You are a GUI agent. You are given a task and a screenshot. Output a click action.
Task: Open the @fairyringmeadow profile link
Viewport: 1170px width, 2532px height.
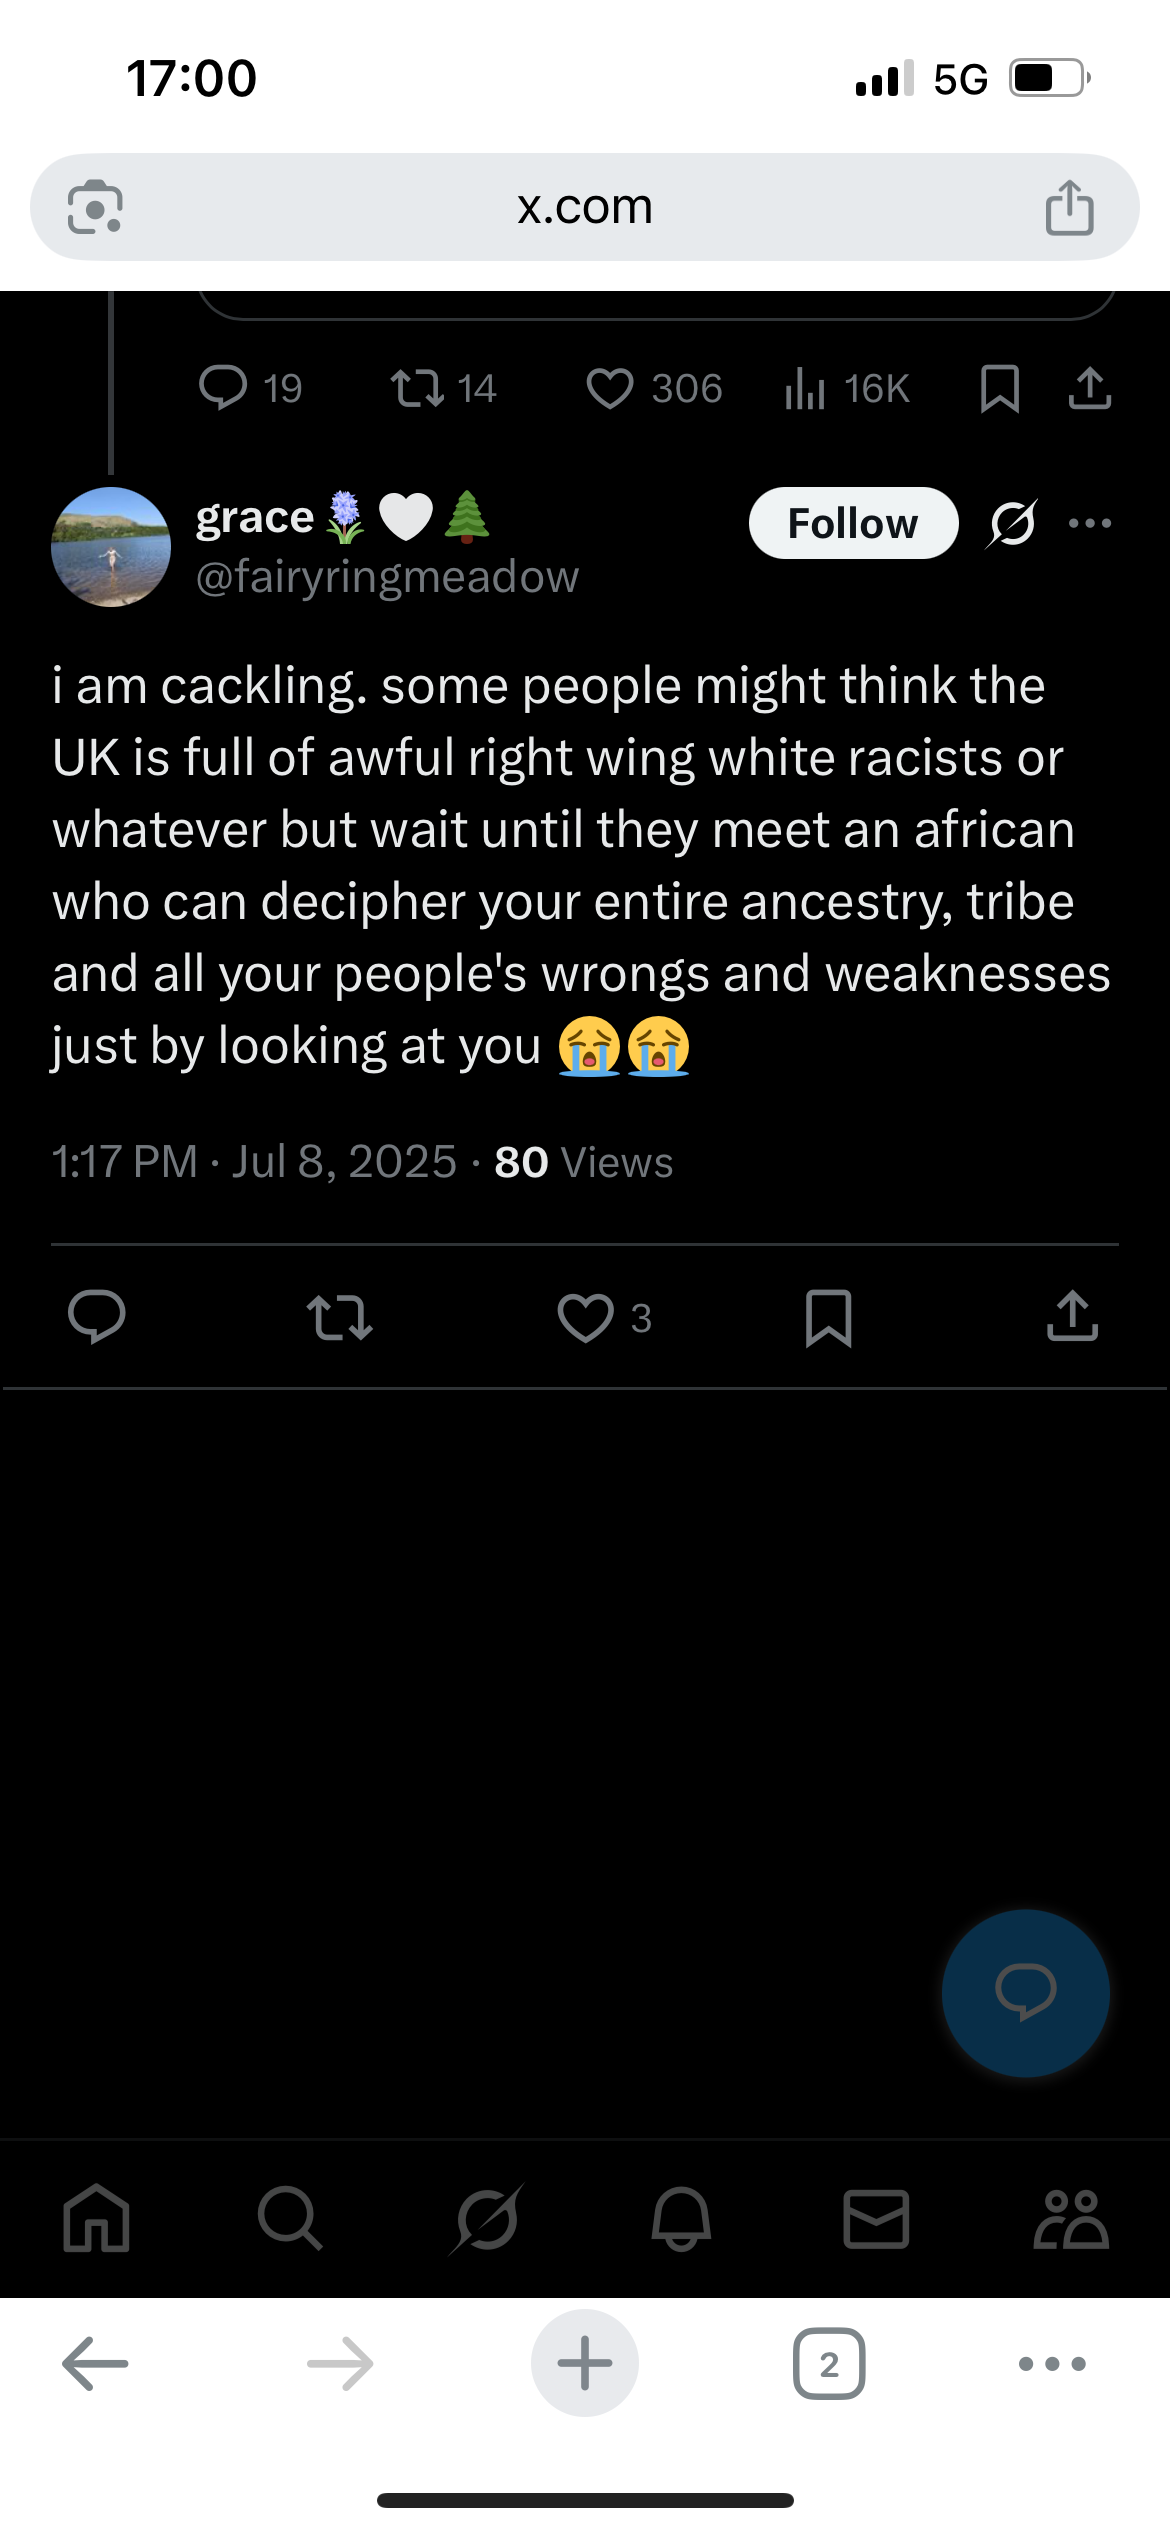[x=387, y=577]
